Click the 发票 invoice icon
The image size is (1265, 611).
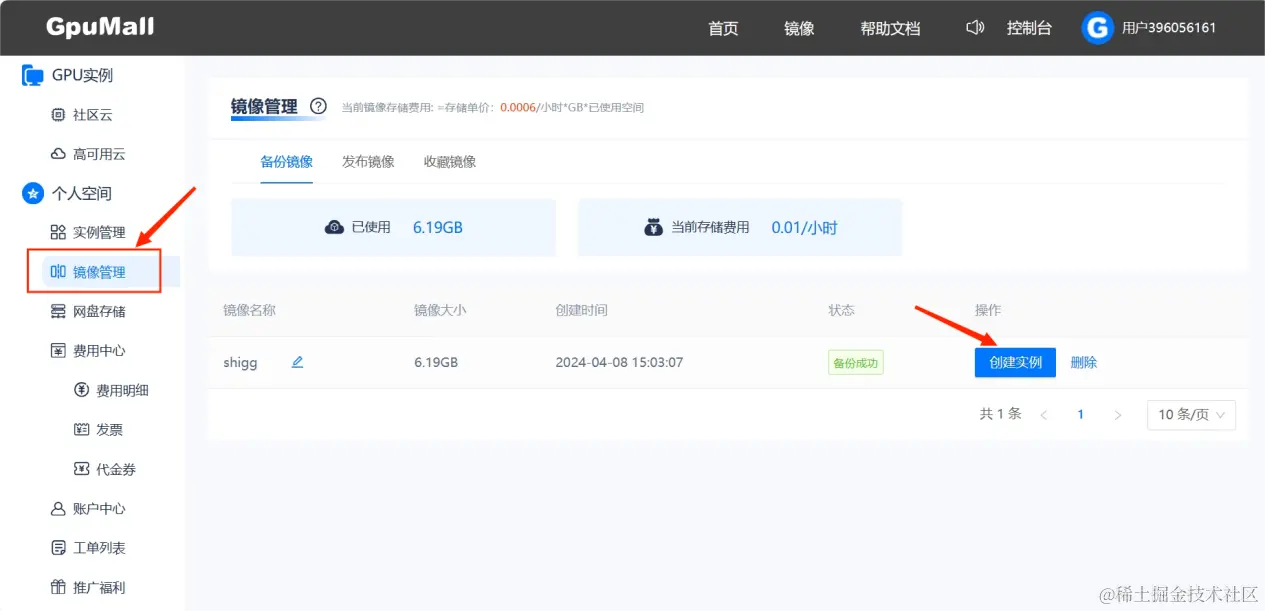coord(82,429)
